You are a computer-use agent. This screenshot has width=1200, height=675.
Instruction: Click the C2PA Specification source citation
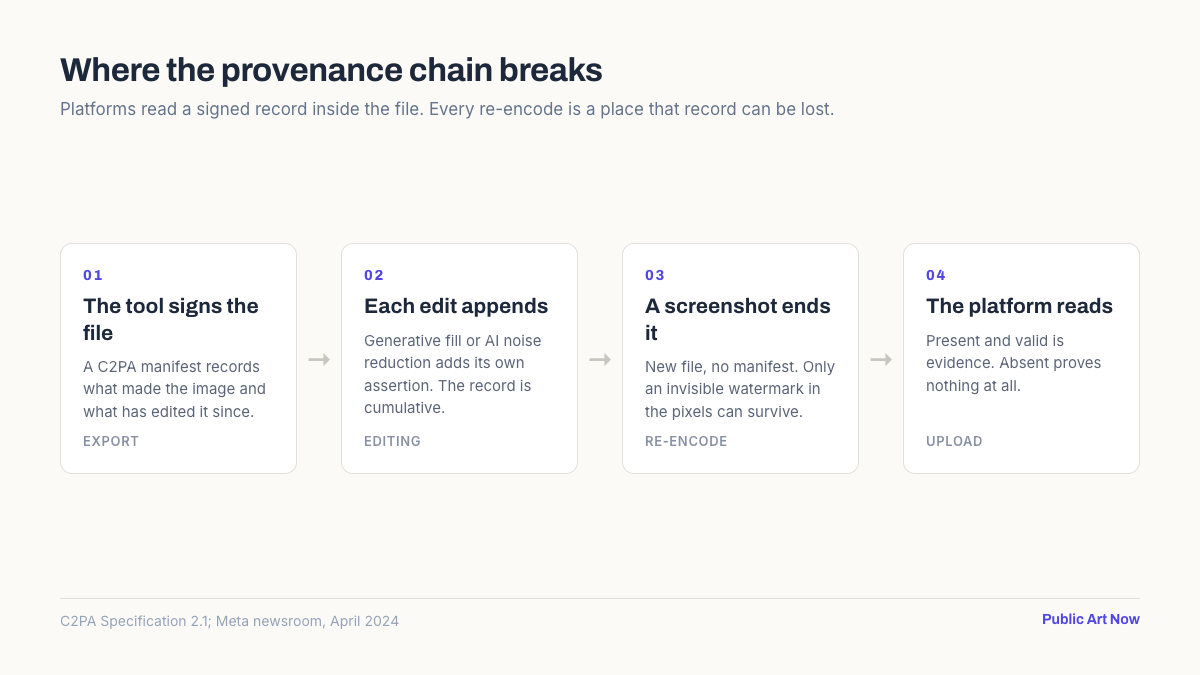229,621
